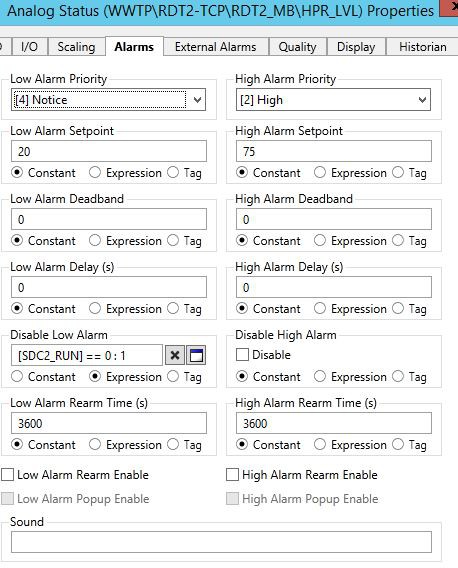Clear the Disable Low Alarm expression
Image resolution: width=458 pixels, height=568 pixels.
[175, 355]
